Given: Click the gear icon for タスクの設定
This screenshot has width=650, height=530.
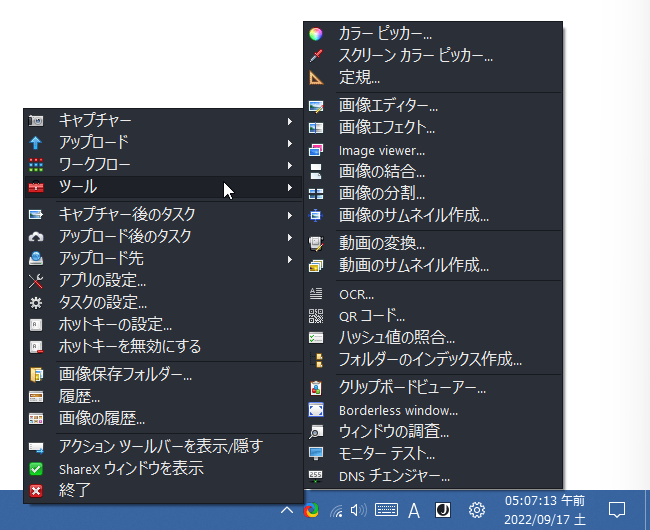Looking at the screenshot, I should tap(36, 303).
